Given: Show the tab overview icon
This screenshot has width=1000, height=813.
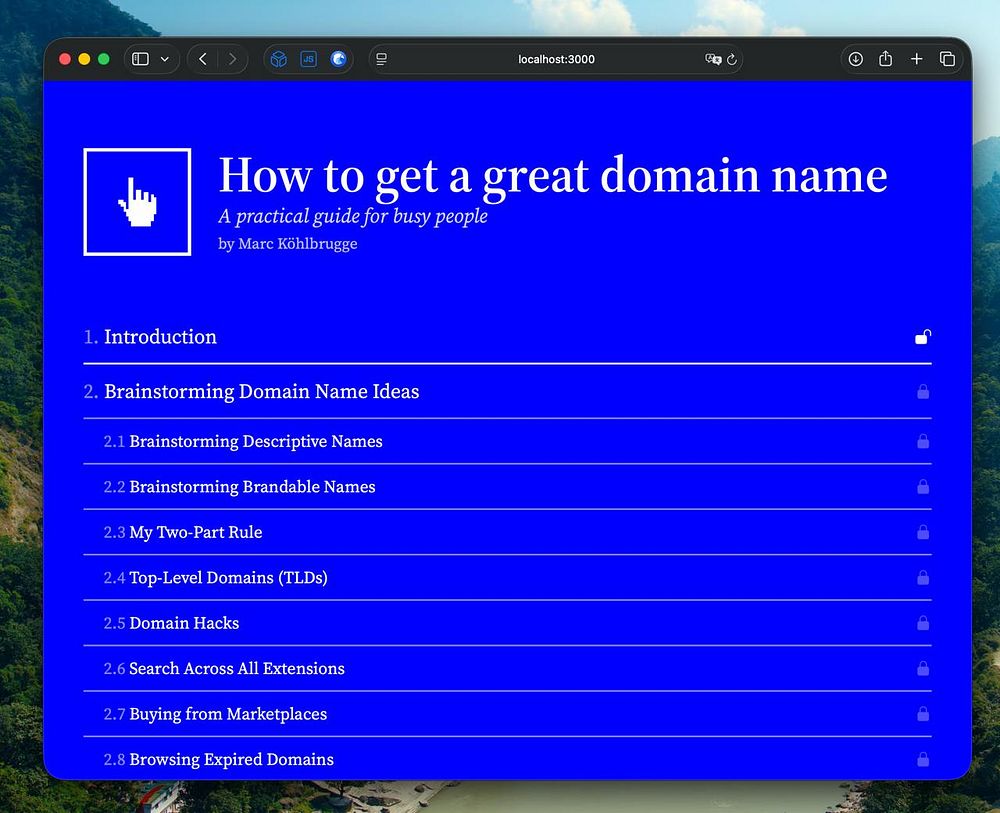Looking at the screenshot, I should coord(947,59).
